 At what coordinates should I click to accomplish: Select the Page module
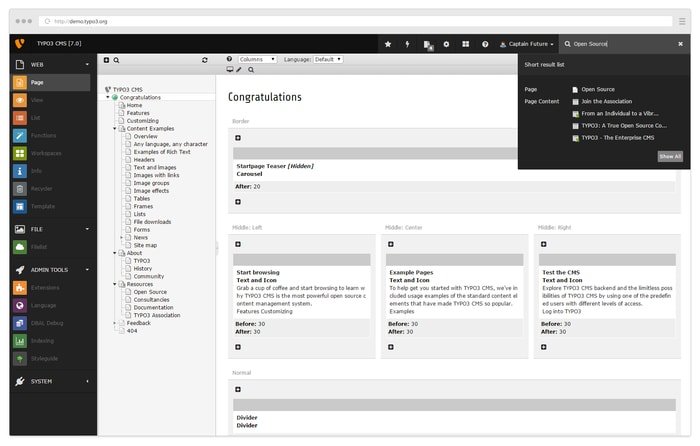pos(51,83)
